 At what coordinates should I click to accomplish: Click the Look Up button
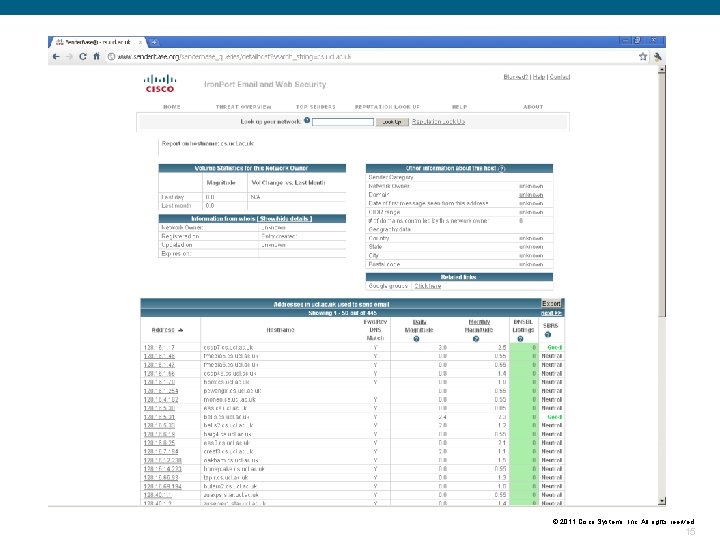(x=392, y=122)
